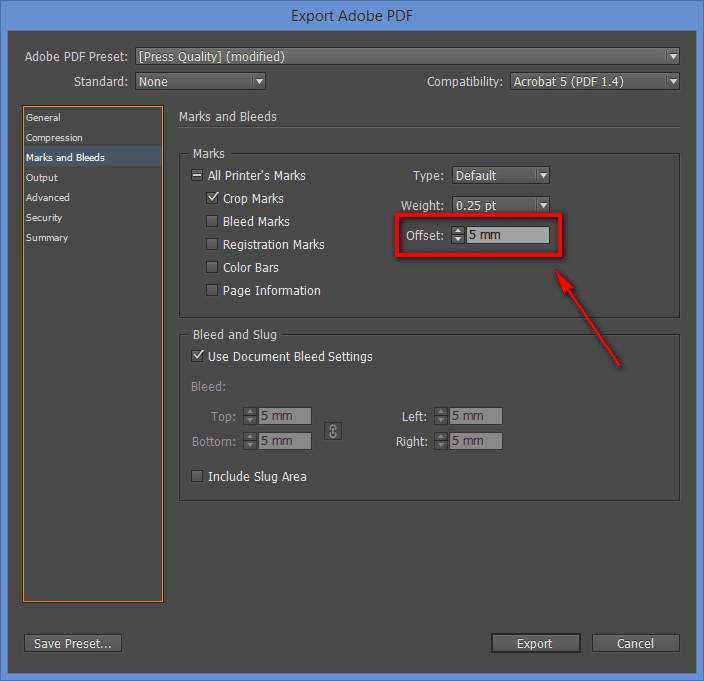The image size is (704, 681).
Task: Click the Right bleed value field
Action: point(476,441)
